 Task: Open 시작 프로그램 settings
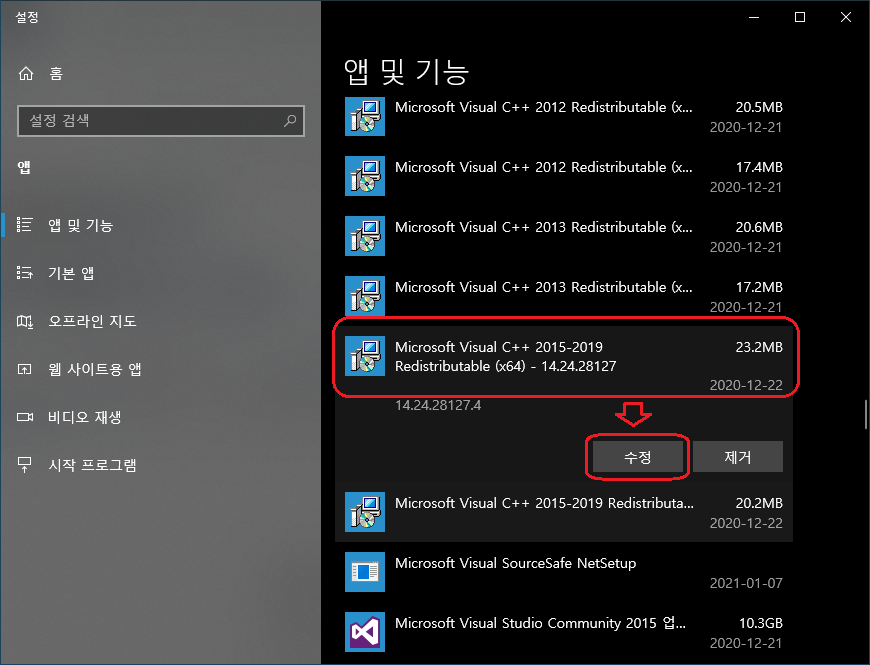(x=161, y=465)
